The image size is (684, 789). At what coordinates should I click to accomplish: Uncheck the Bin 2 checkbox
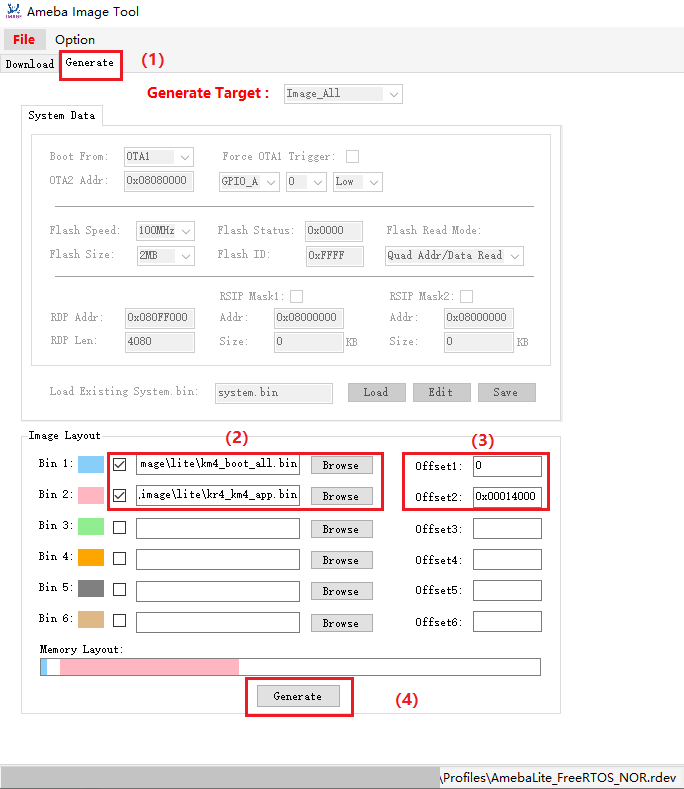120,496
